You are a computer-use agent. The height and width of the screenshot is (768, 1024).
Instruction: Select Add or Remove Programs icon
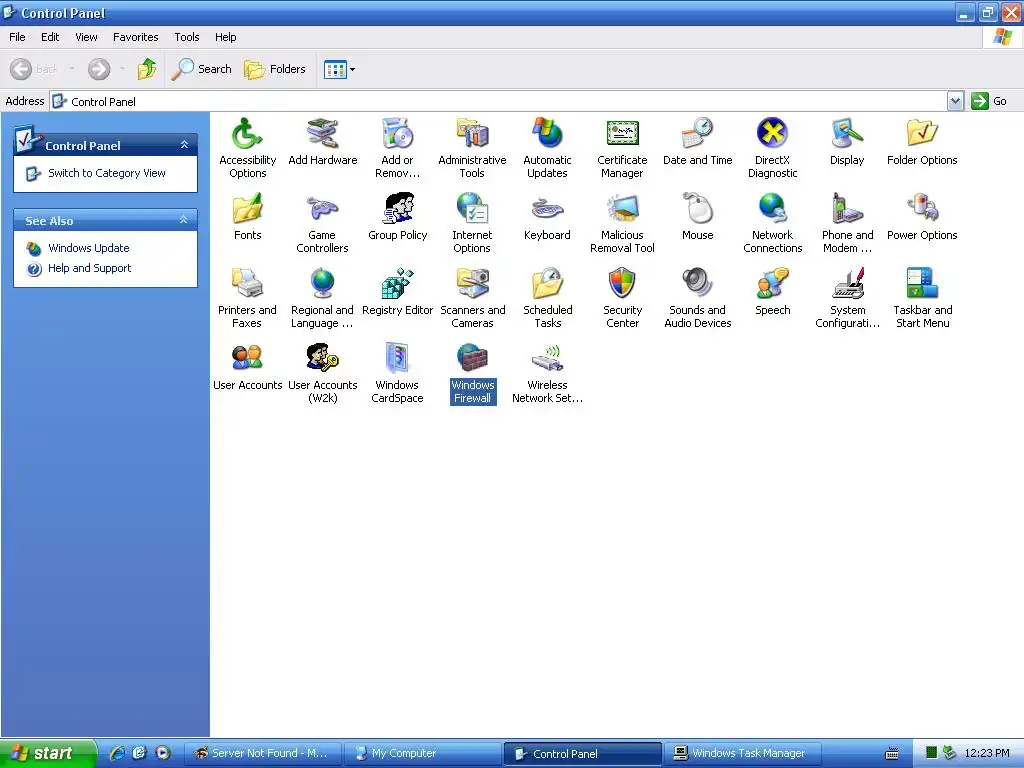(397, 134)
